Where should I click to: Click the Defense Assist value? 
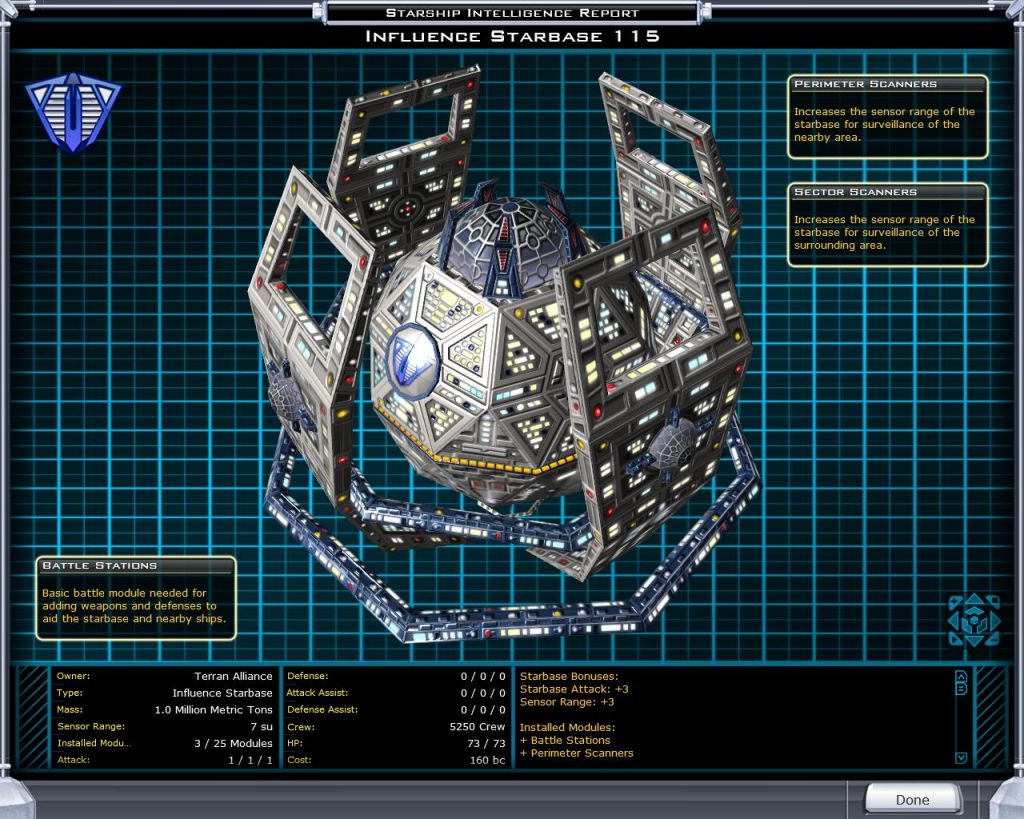[483, 710]
